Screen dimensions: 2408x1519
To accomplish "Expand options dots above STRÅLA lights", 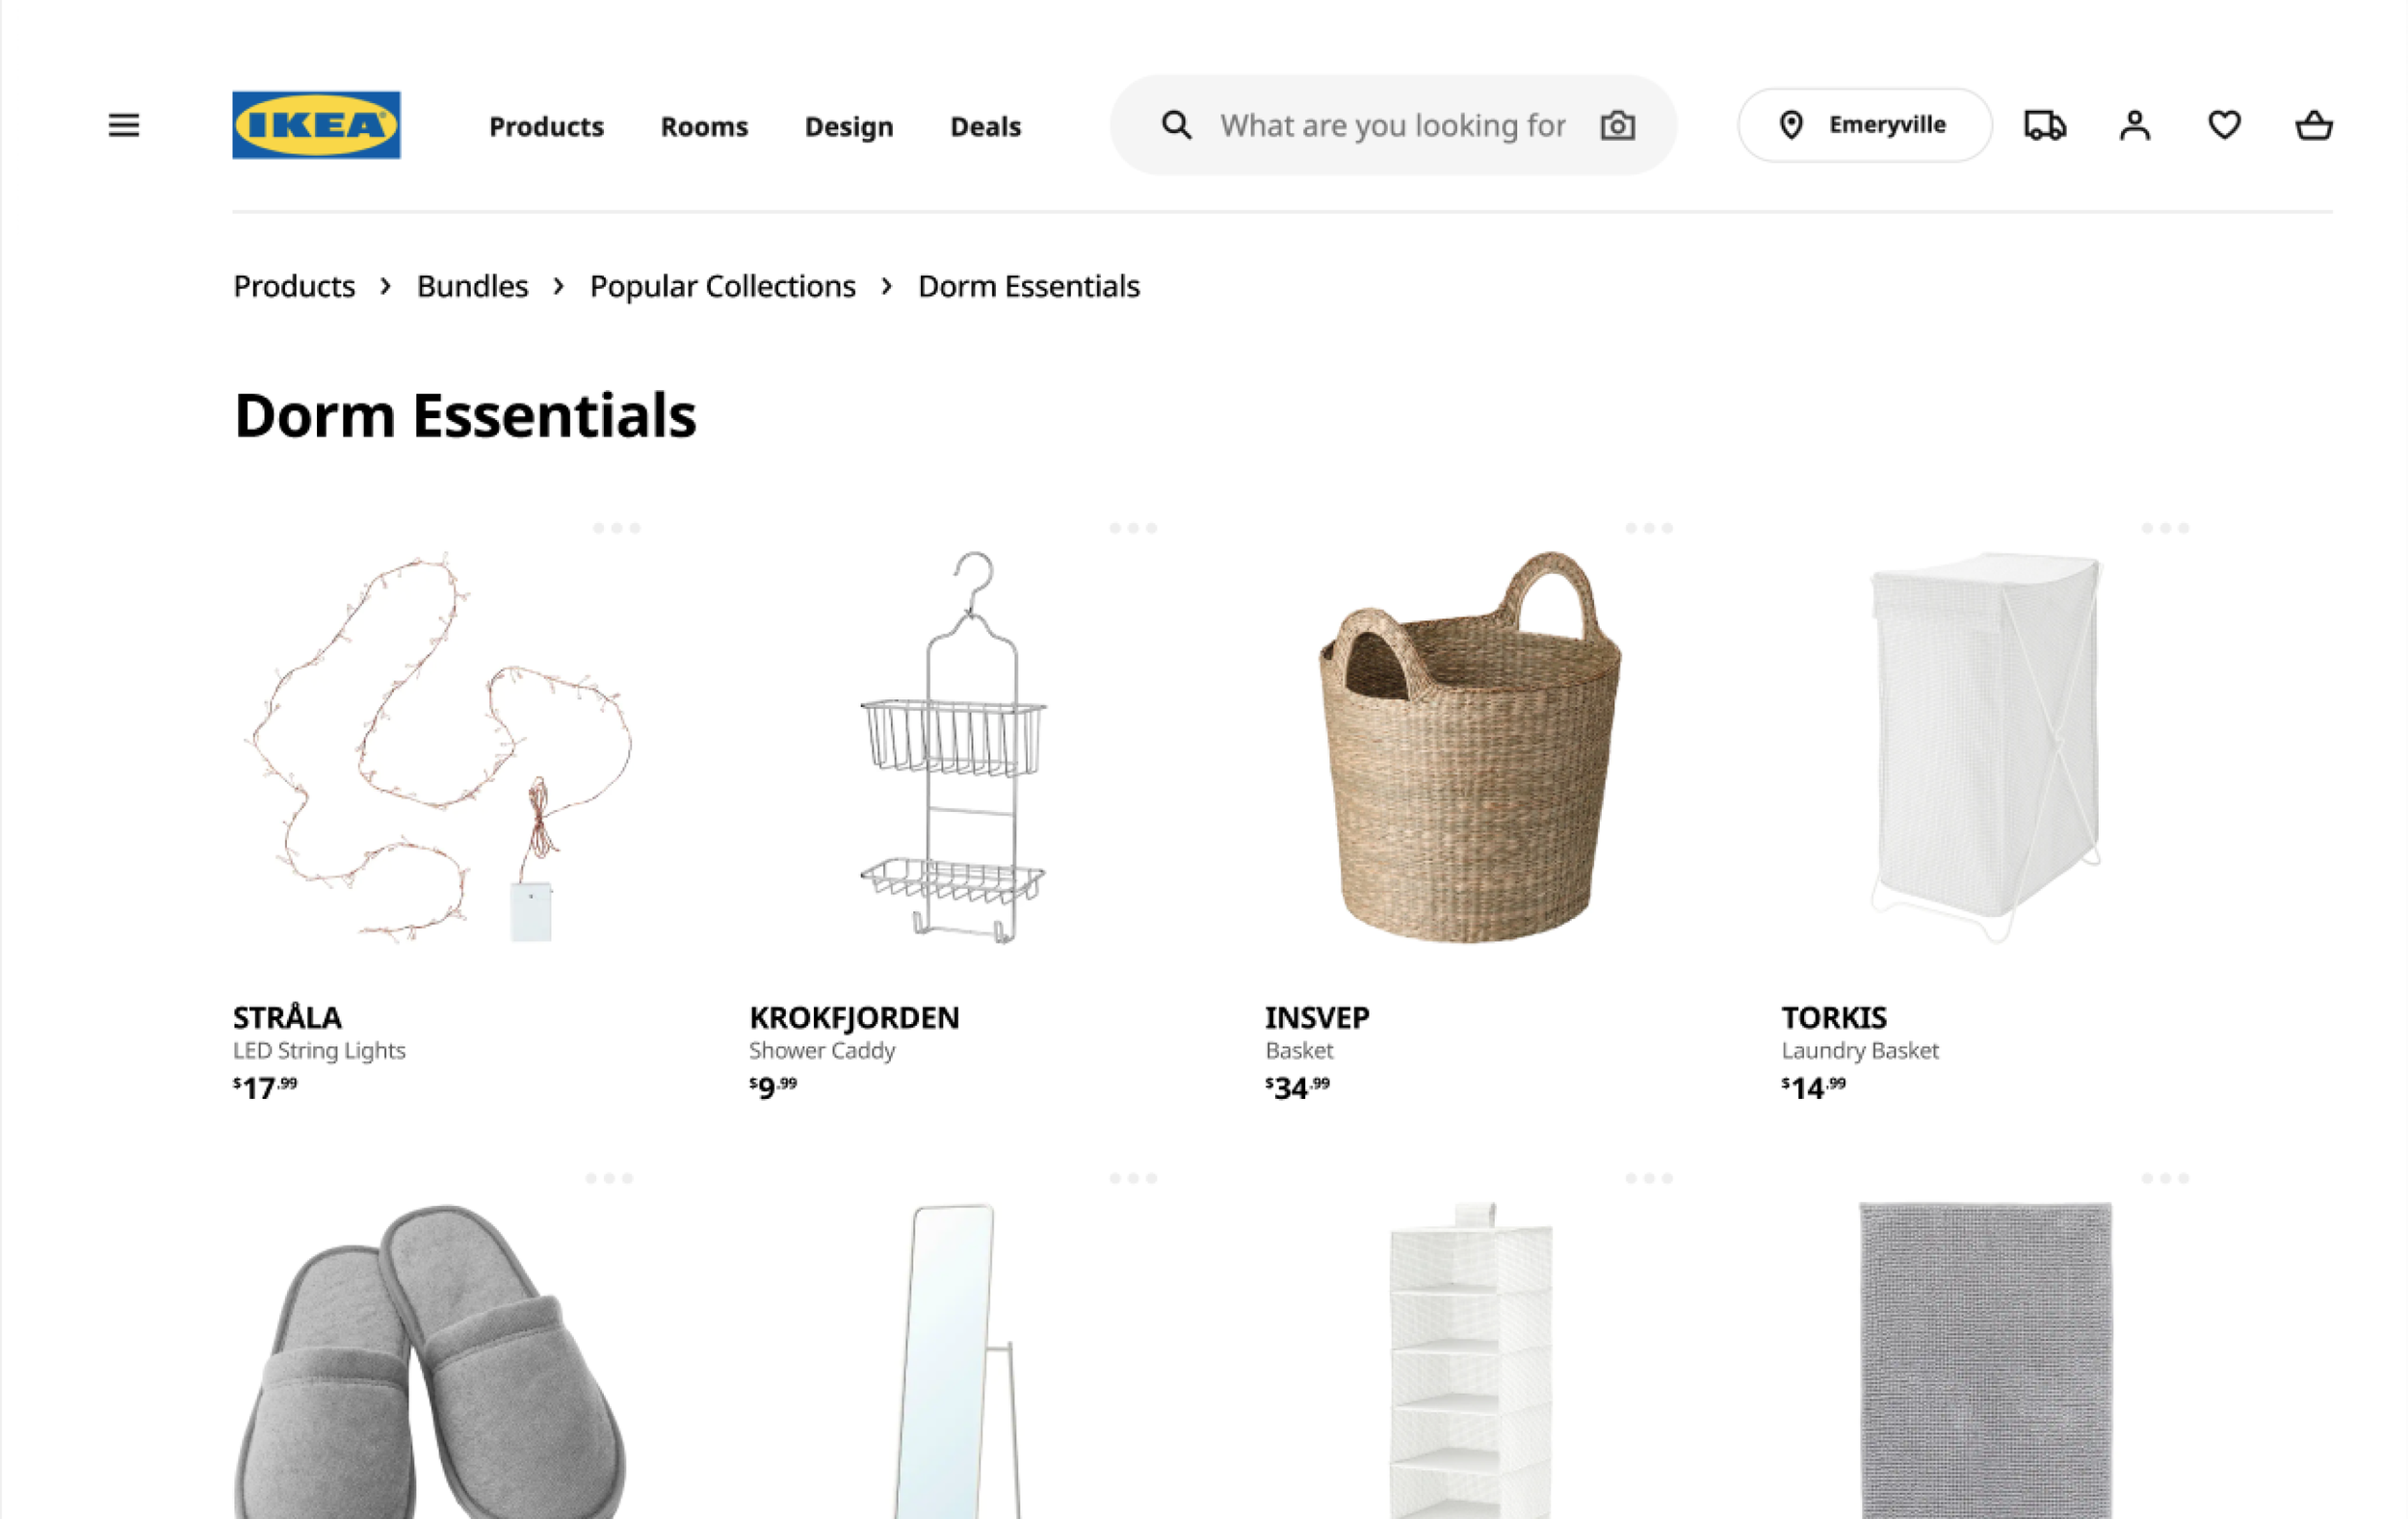I will [616, 528].
